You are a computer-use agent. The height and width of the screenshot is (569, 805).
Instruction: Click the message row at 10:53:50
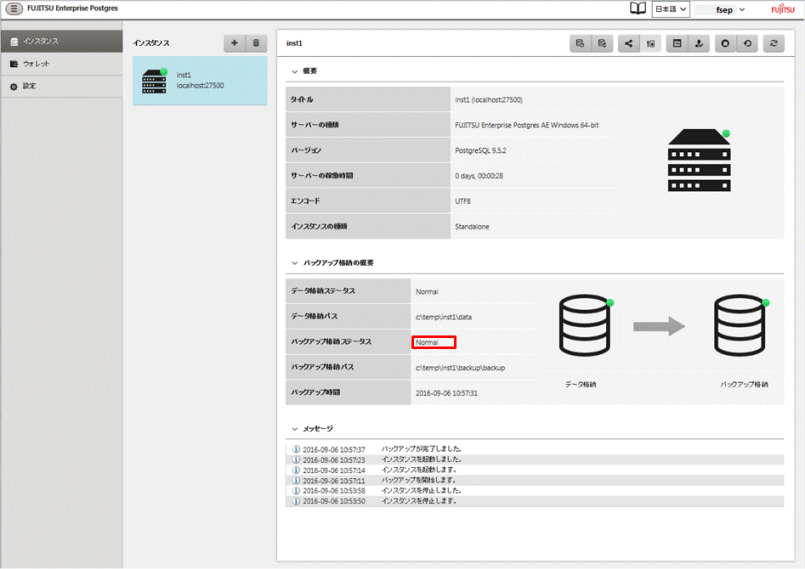534,501
